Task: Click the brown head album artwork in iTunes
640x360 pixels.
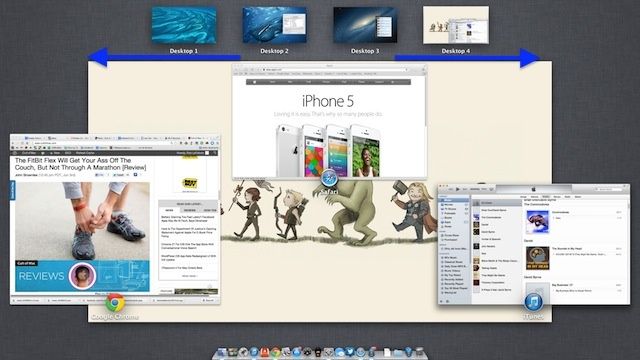Action: (537, 258)
